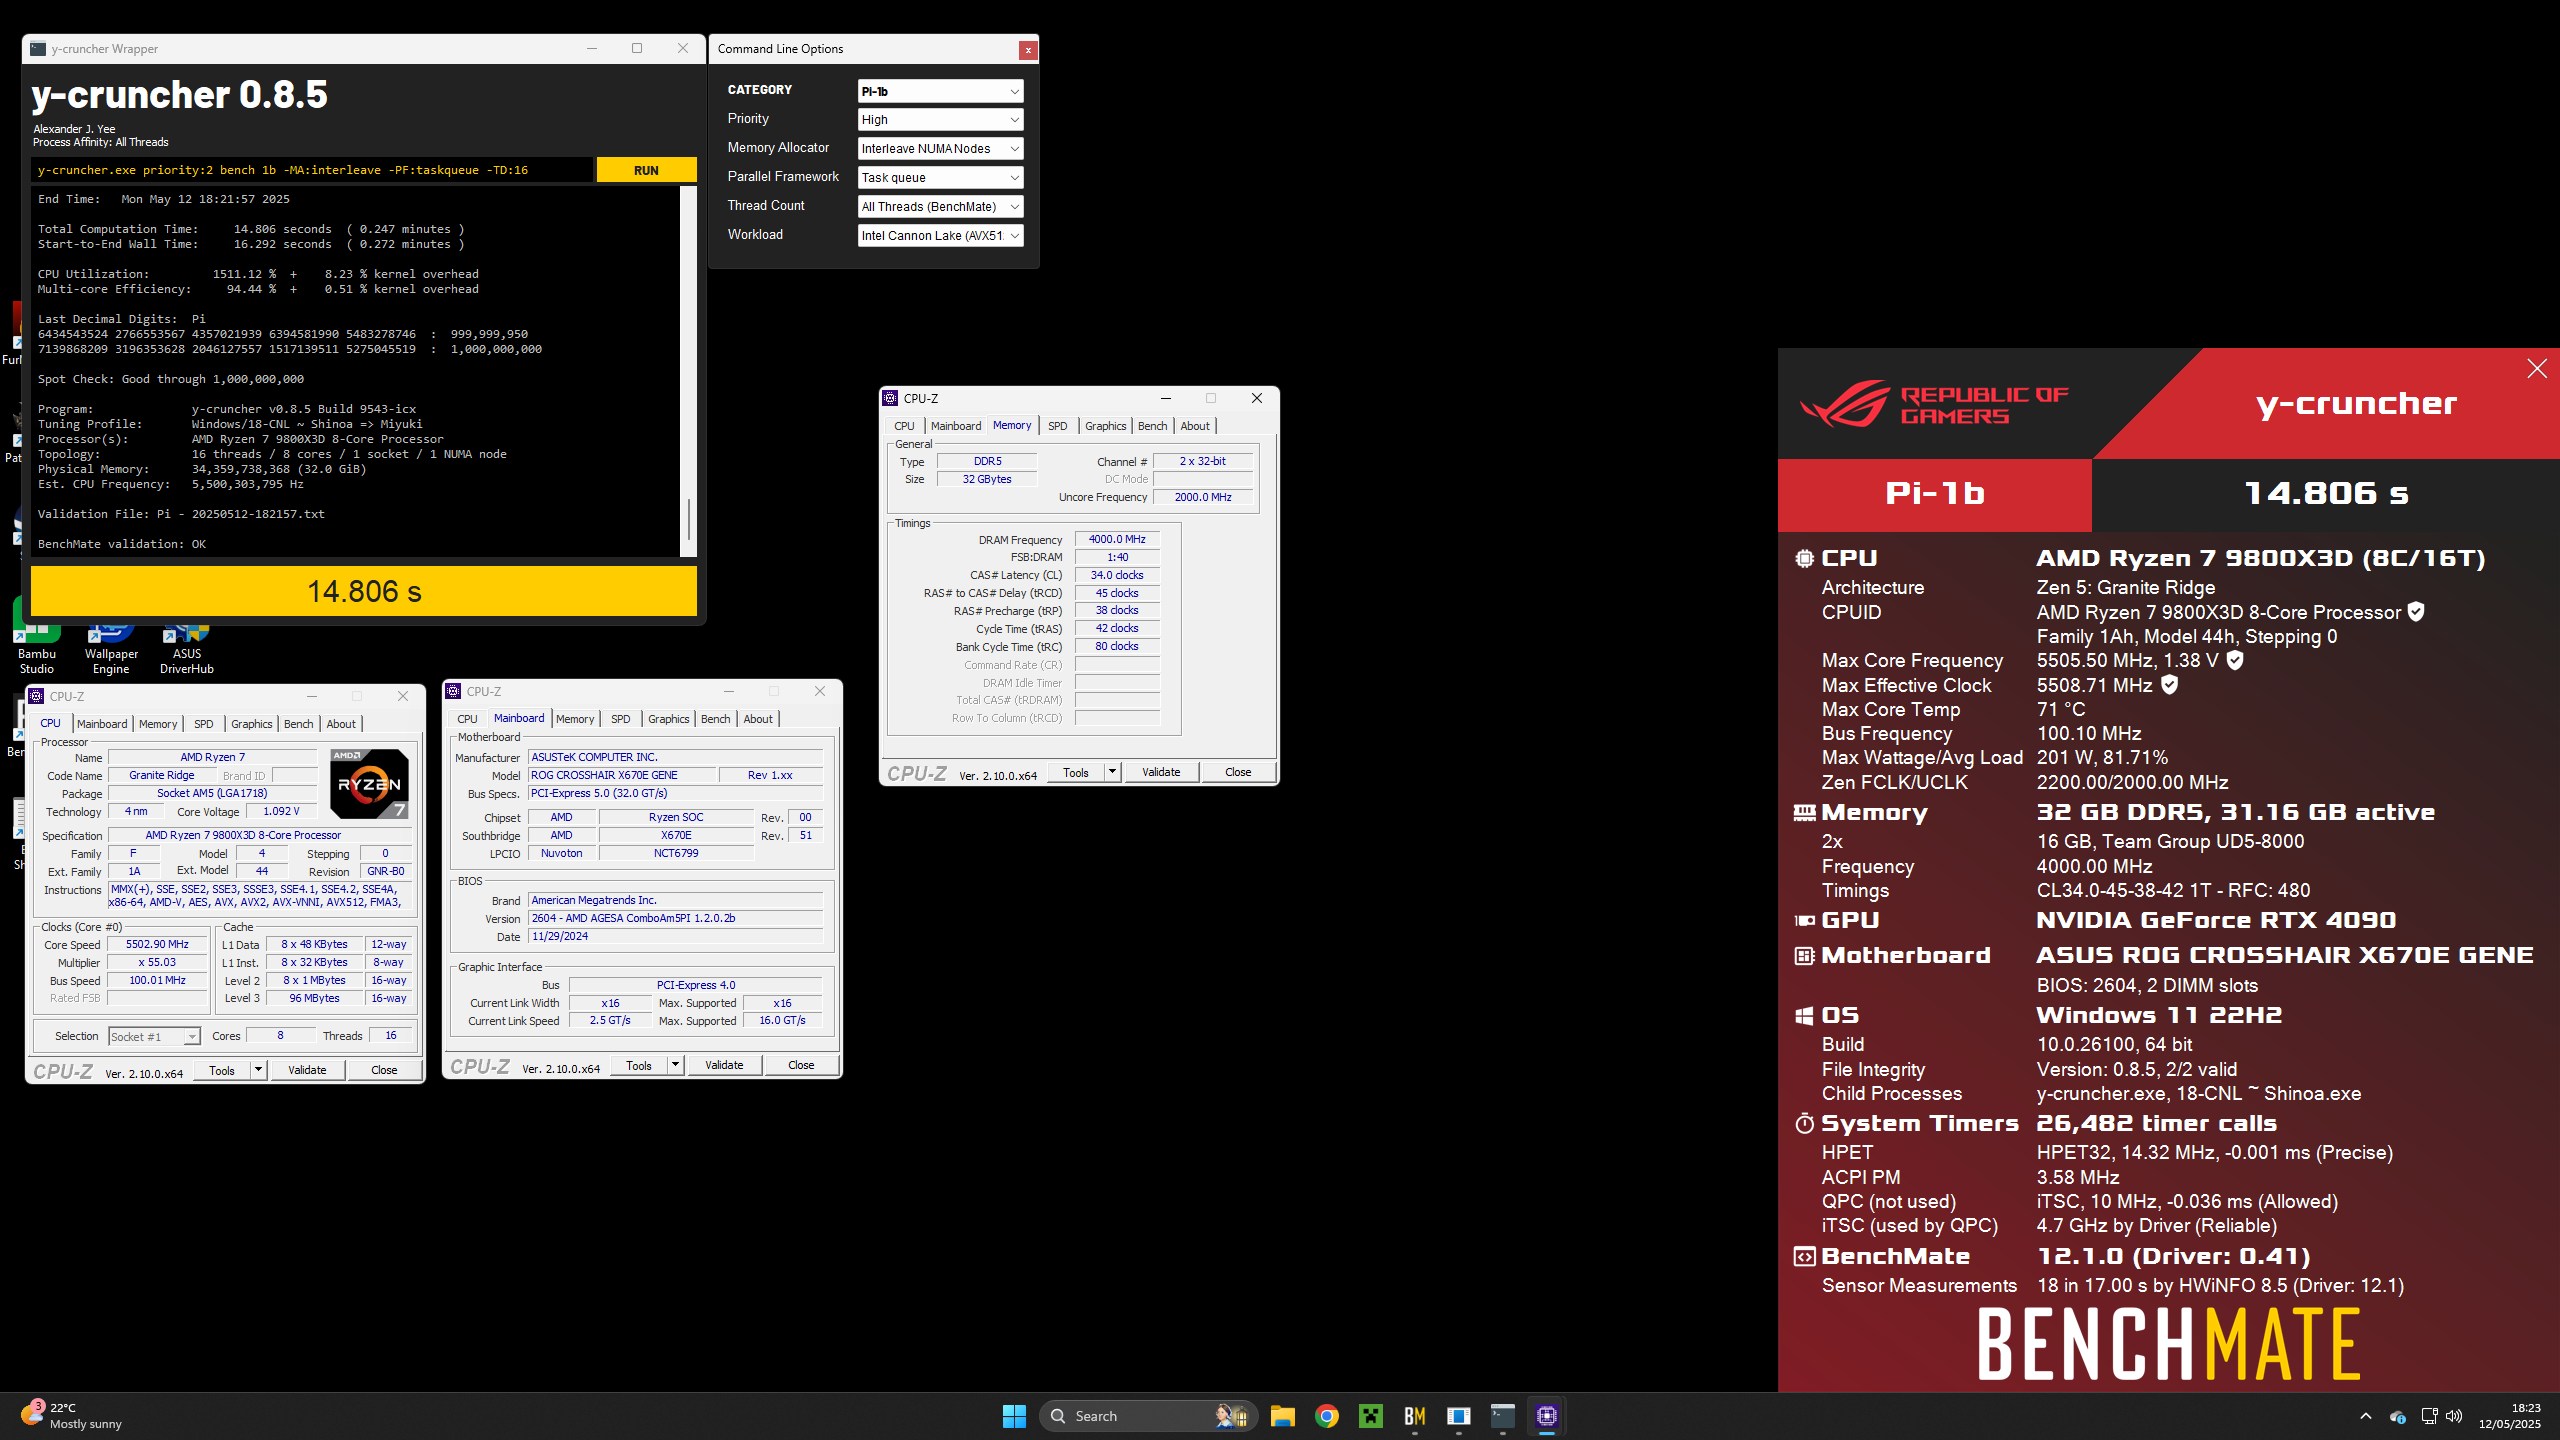Open the Windows Start menu
Image resolution: width=2560 pixels, height=1440 pixels.
click(x=1014, y=1416)
